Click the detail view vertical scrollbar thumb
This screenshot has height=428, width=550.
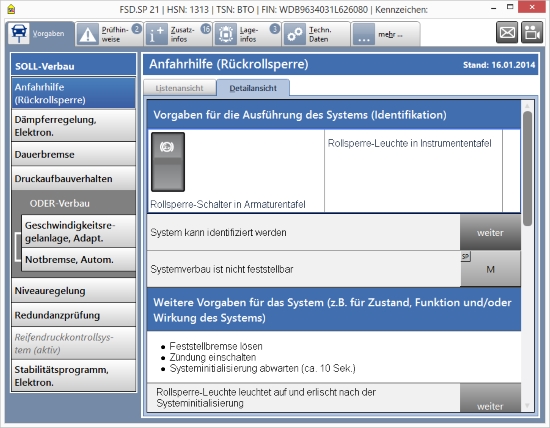point(527,168)
